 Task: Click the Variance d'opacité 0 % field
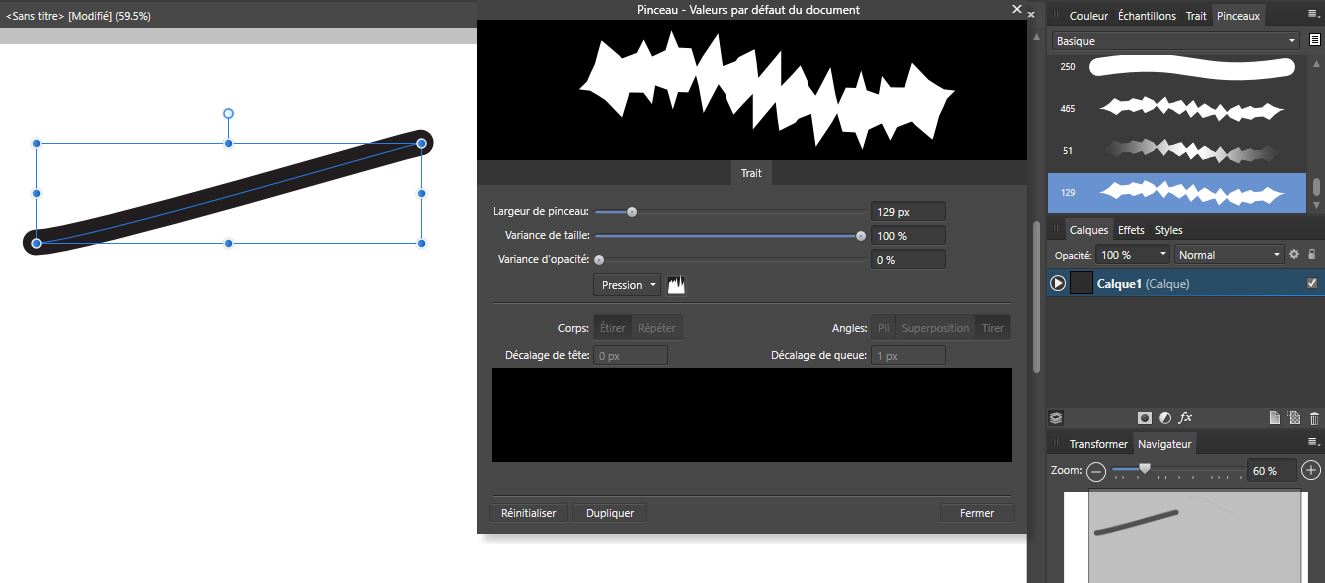(908, 260)
